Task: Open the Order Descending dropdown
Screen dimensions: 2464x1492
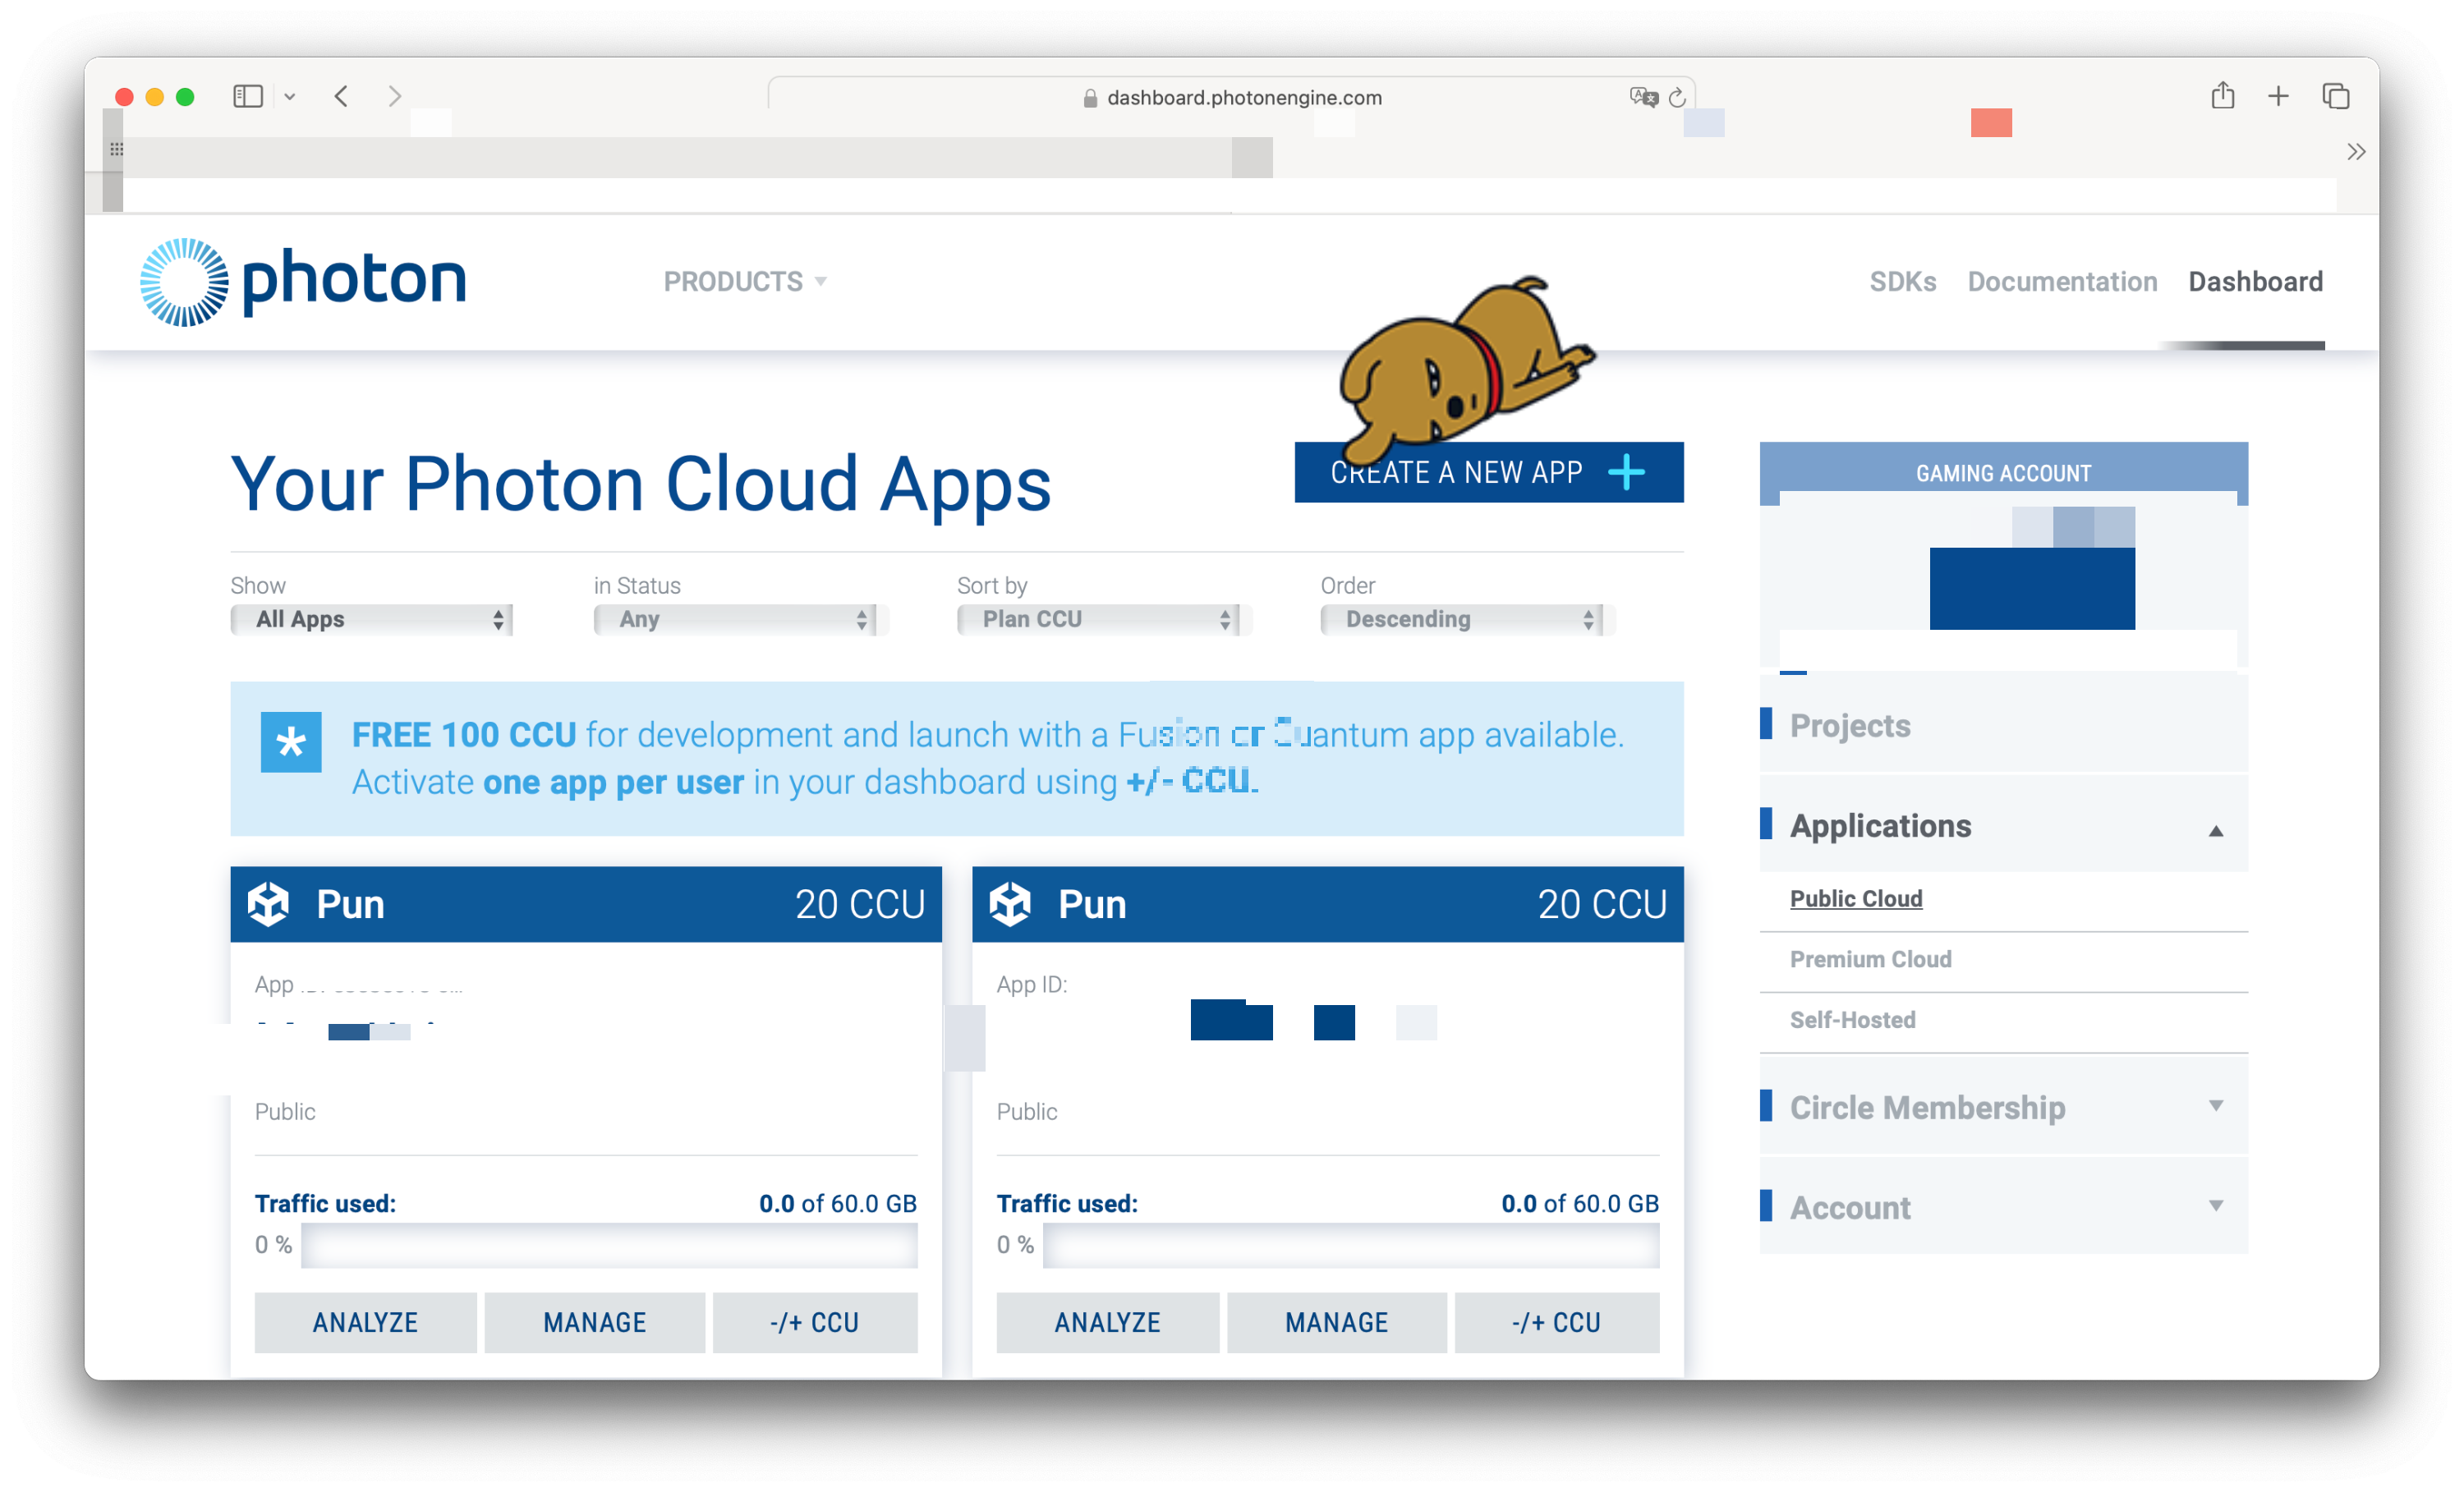Action: 1462,619
